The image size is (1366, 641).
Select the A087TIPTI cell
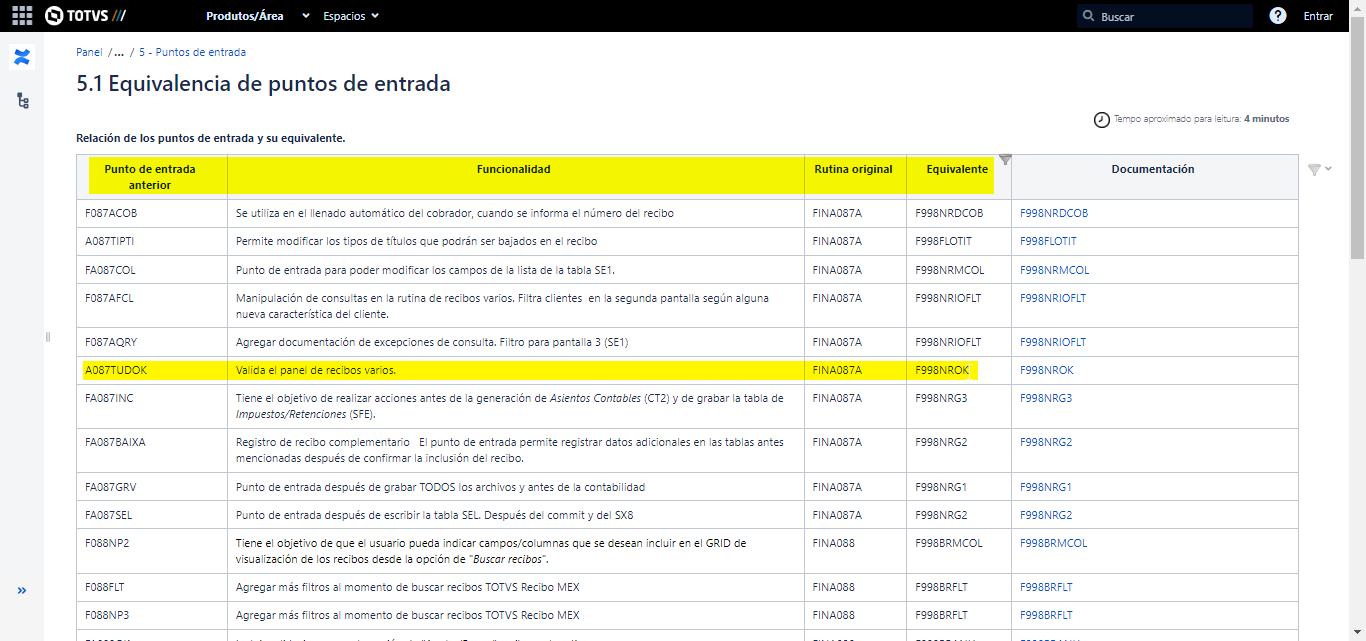tap(152, 241)
